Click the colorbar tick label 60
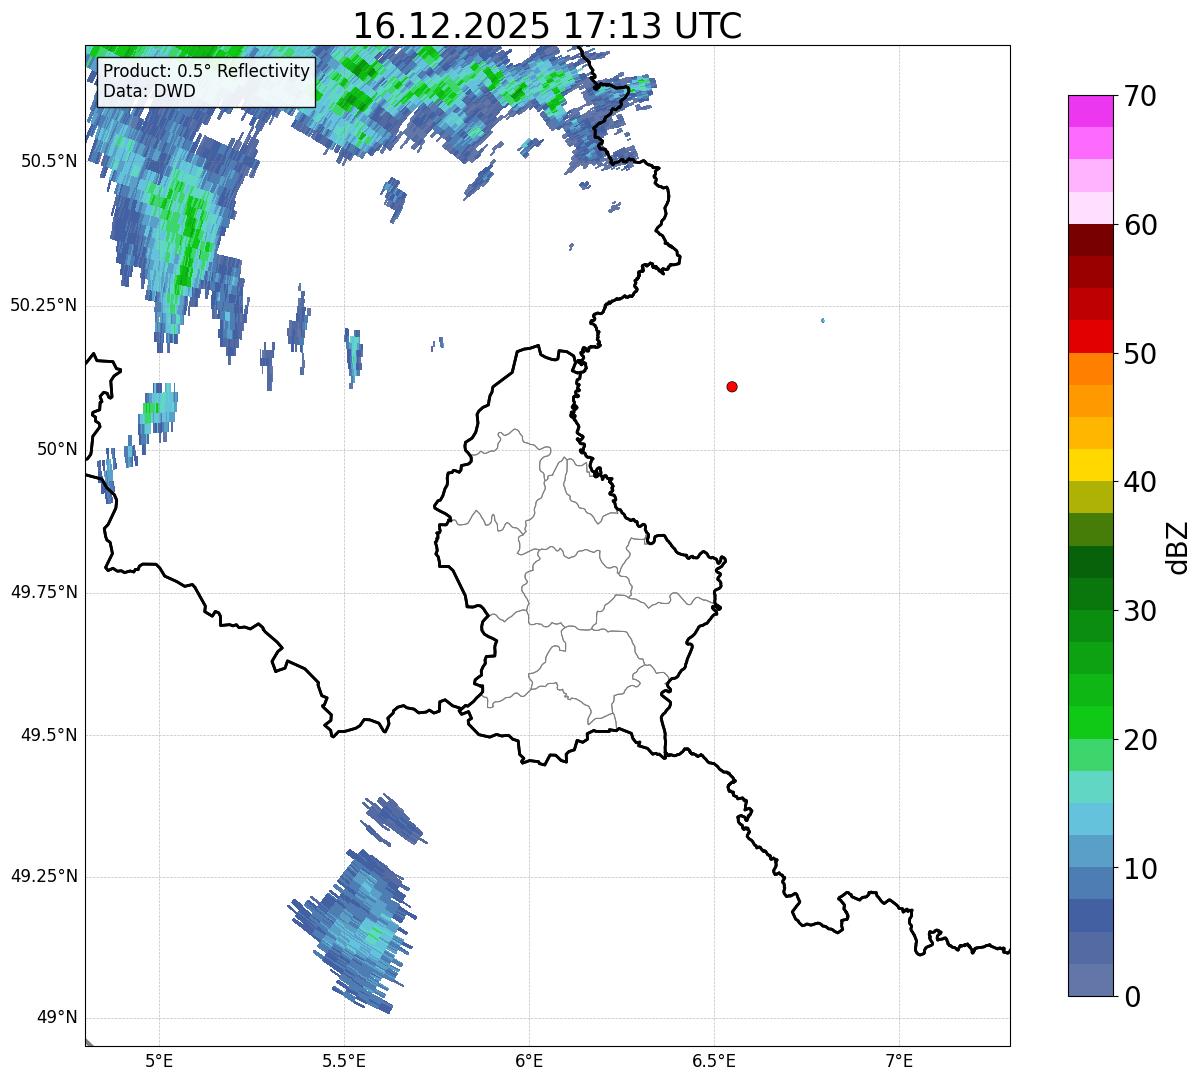The image size is (1202, 1081). [x=1140, y=225]
